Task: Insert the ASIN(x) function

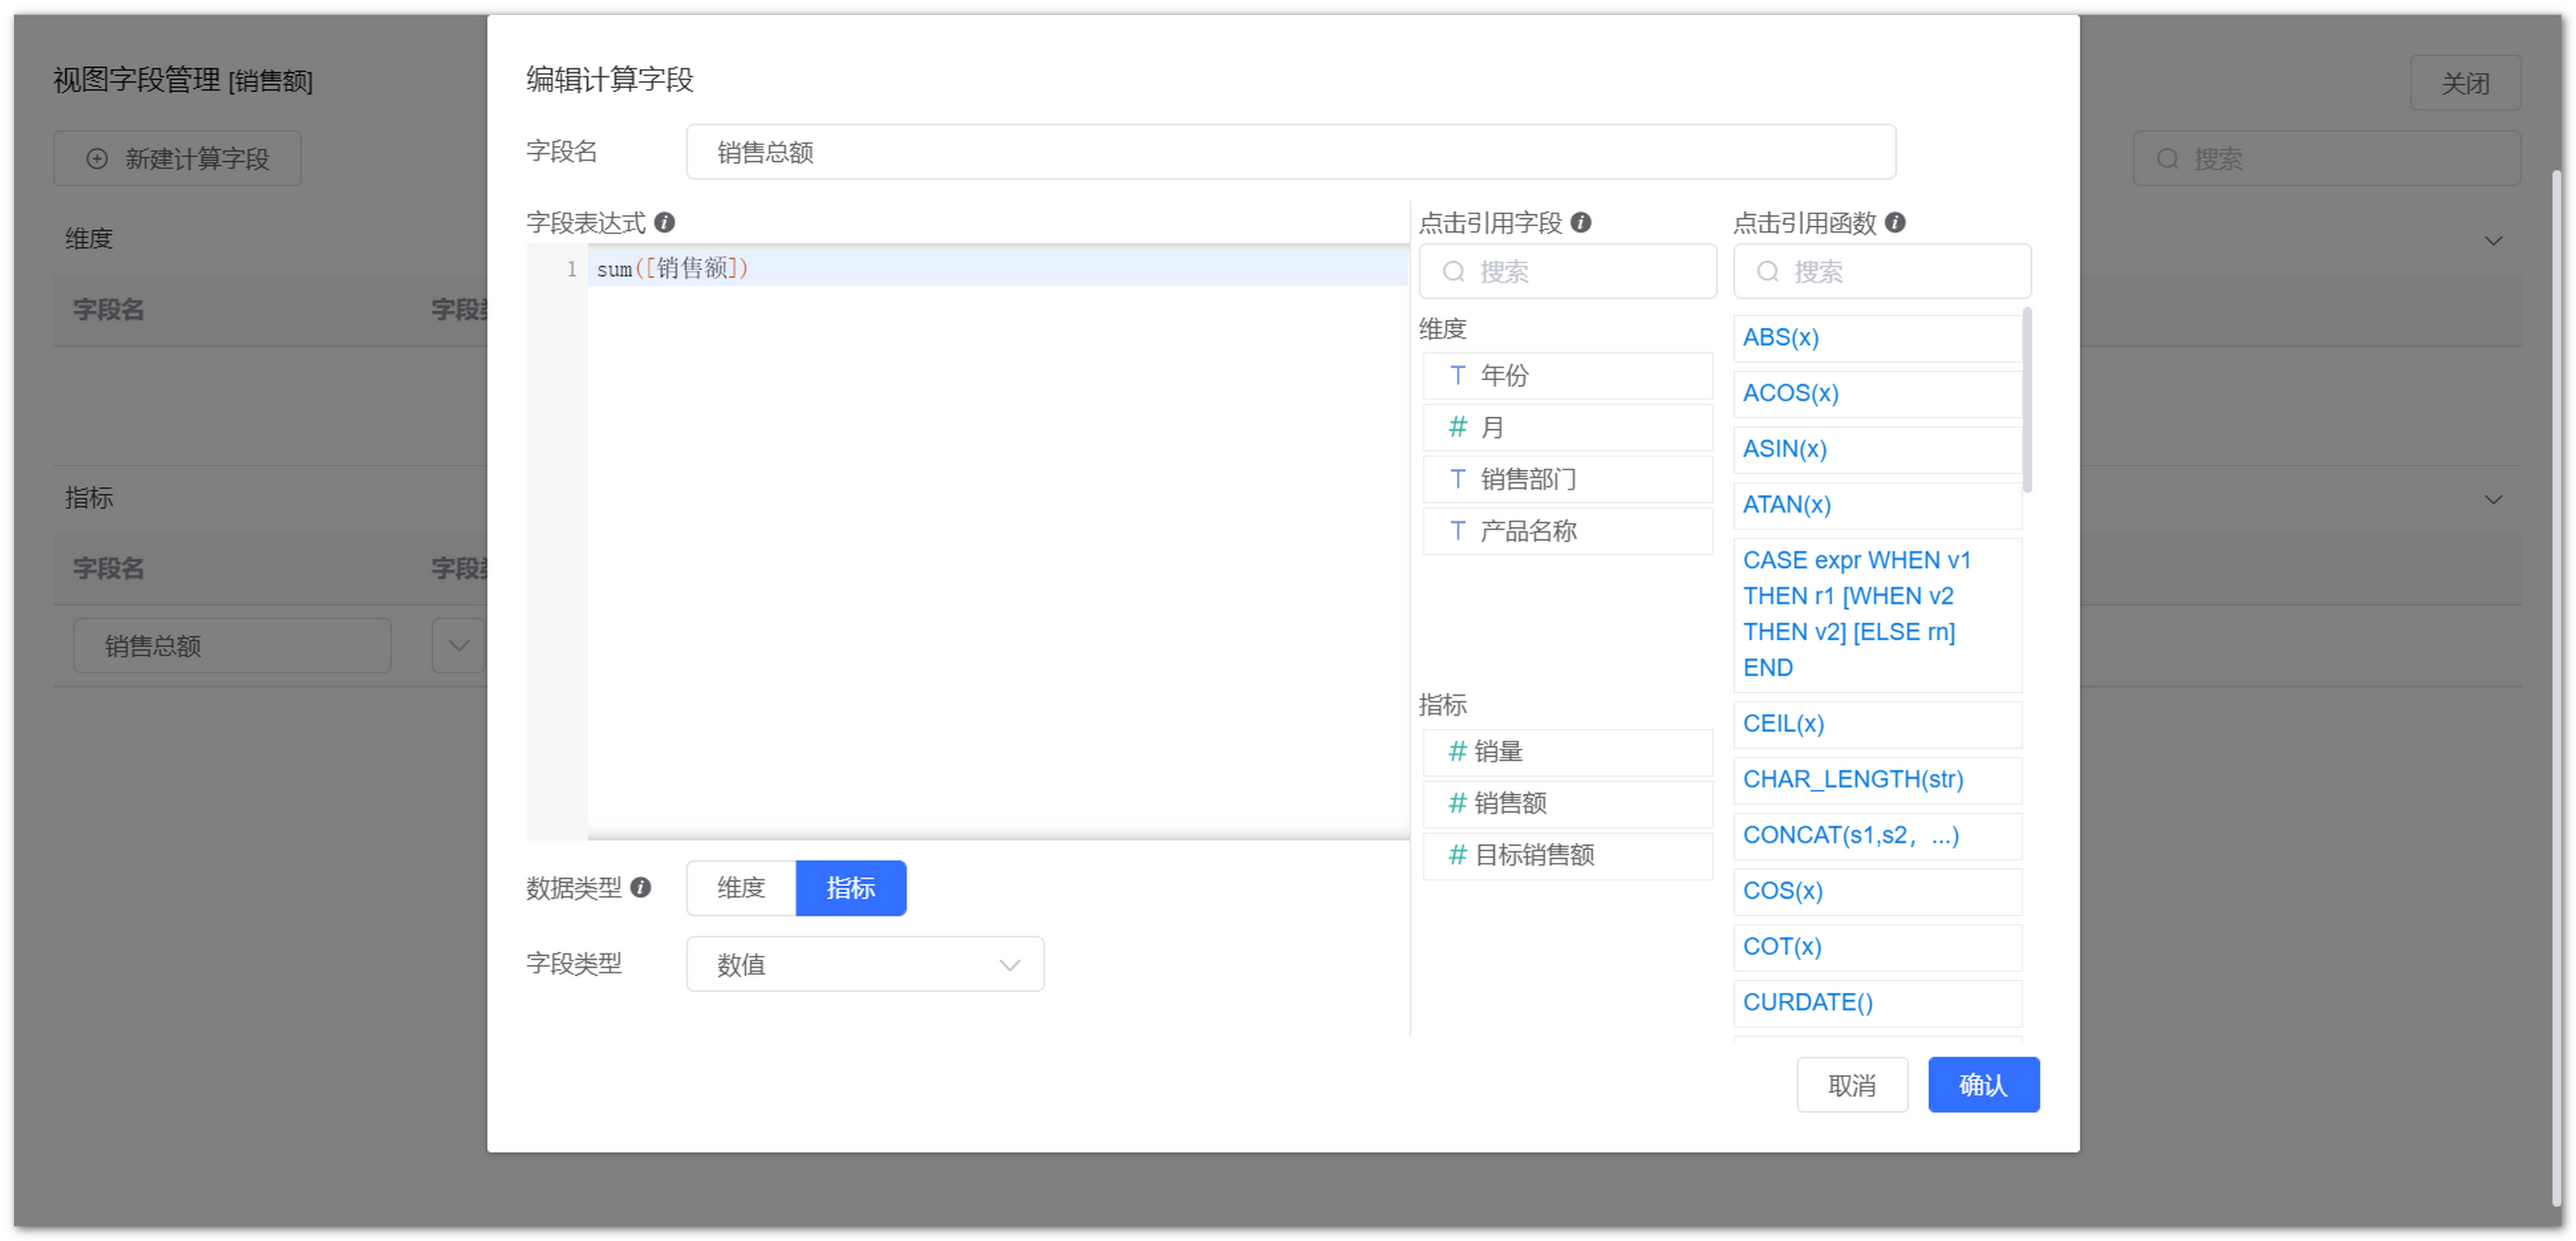Action: pyautogui.click(x=1877, y=449)
